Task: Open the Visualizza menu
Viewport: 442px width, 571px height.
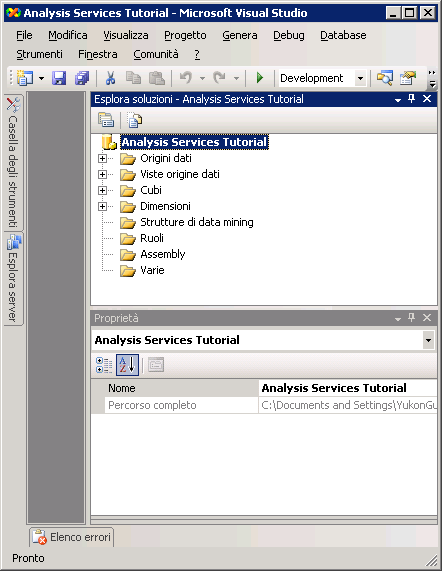Action: pos(126,35)
